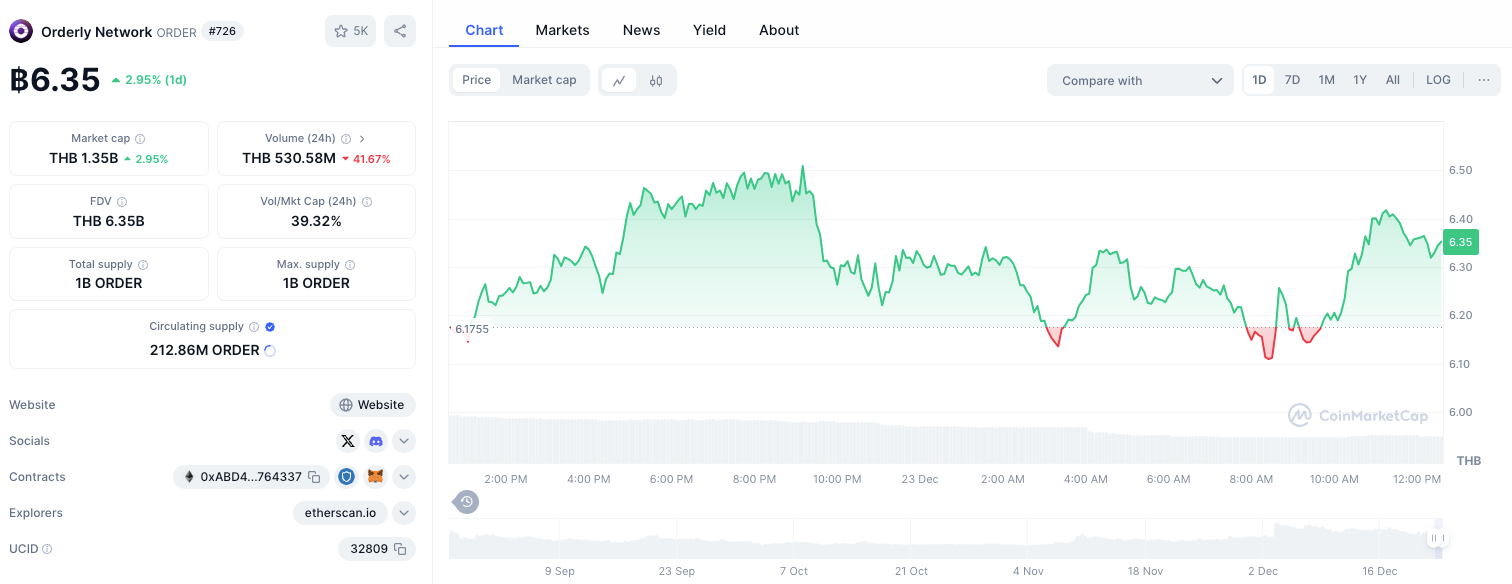Switch to line chart view
This screenshot has height=584, width=1512.
point(619,81)
